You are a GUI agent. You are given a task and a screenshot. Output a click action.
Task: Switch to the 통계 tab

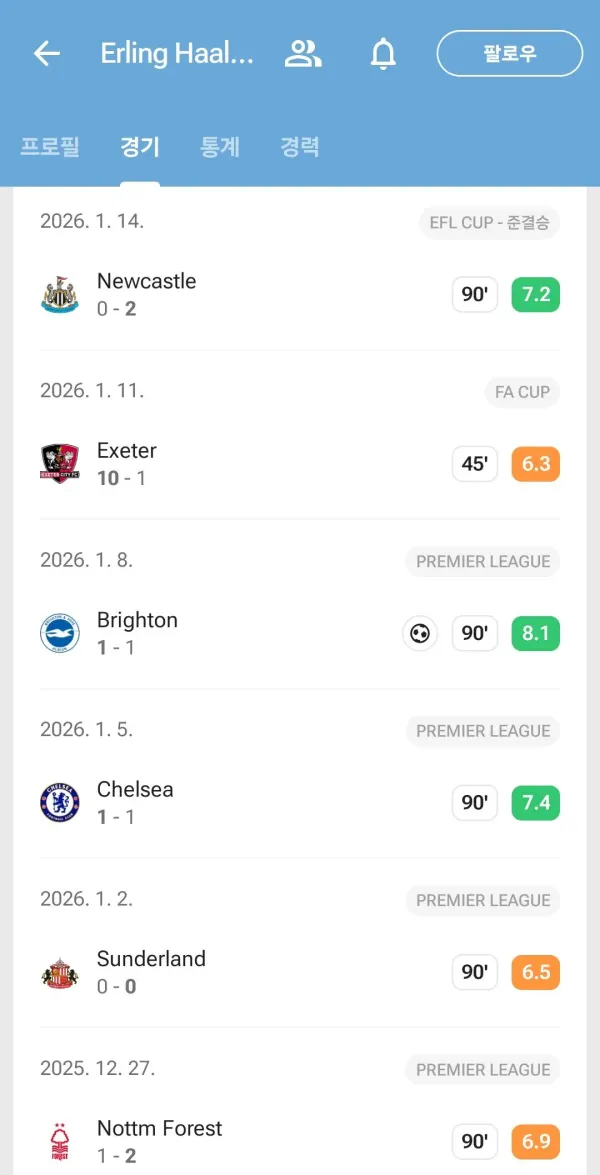tap(219, 147)
